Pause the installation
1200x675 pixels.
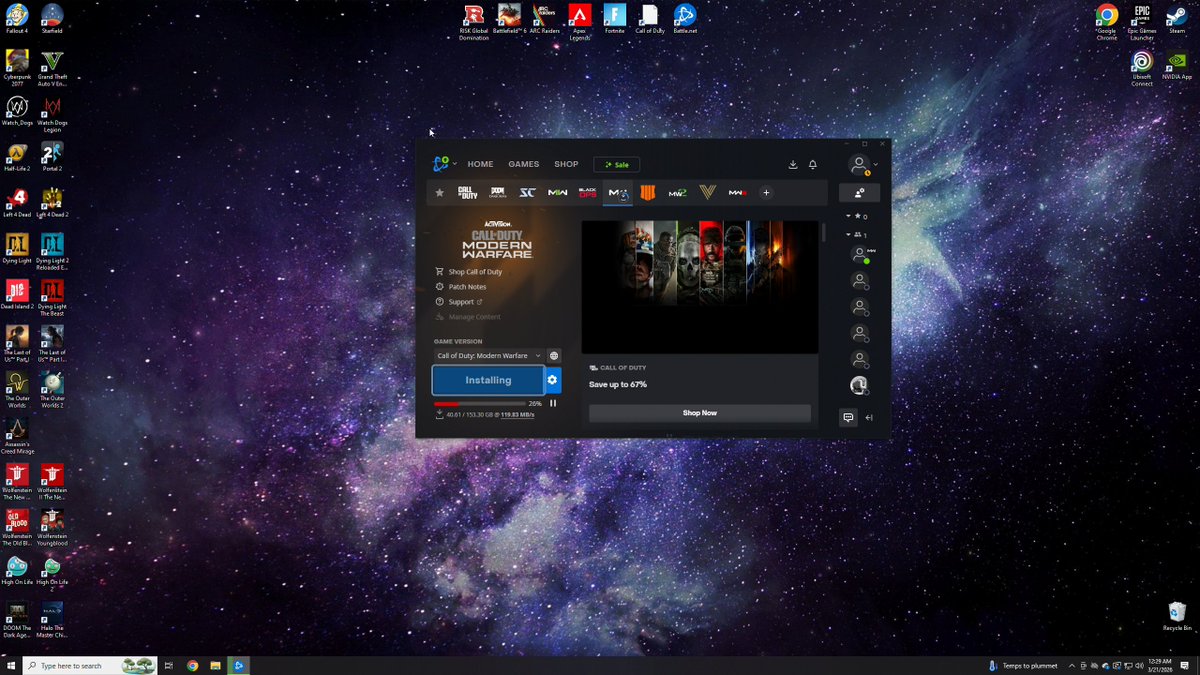point(553,403)
